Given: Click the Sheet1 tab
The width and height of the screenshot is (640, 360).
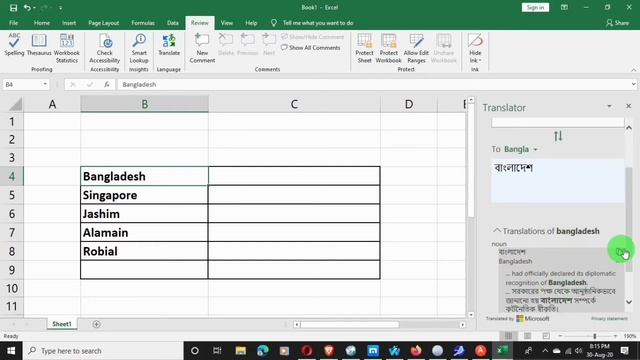Looking at the screenshot, I should click(62, 324).
